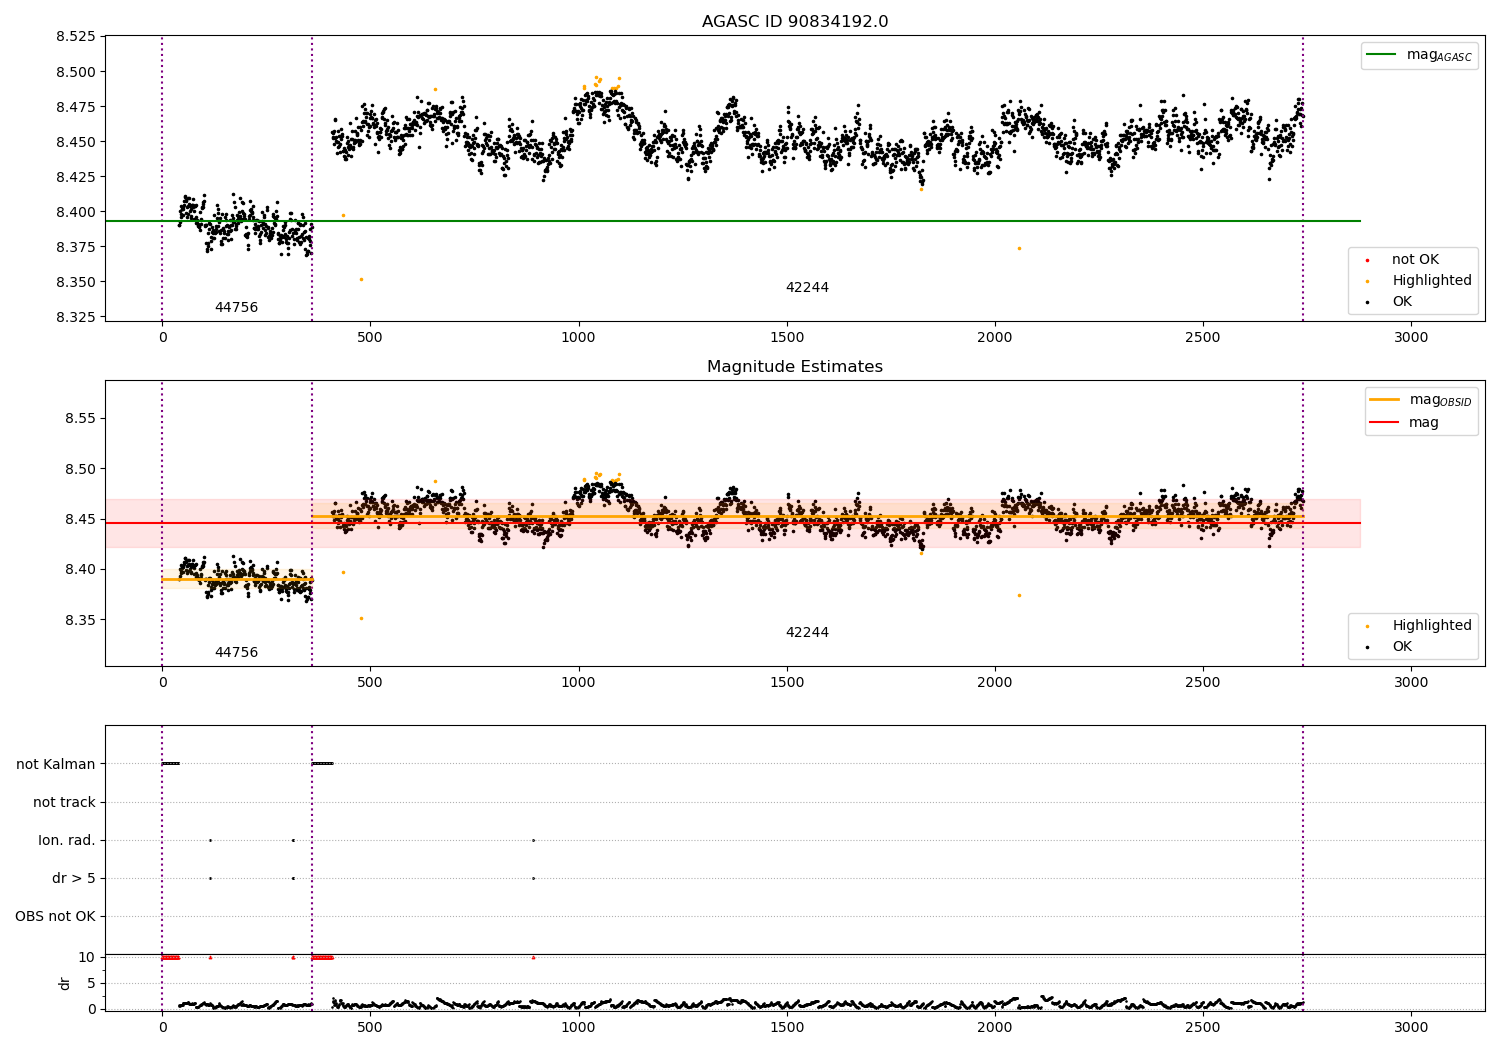This screenshot has height=1050, width=1500.
Task: Click the 'AGASC ID 90834192.0' plot title
Action: click(x=794, y=22)
